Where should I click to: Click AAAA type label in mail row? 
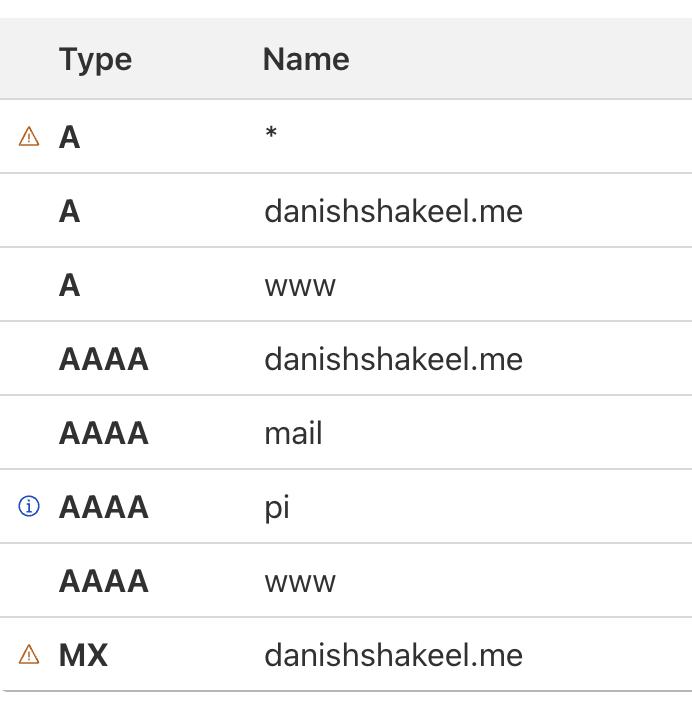[x=104, y=433]
